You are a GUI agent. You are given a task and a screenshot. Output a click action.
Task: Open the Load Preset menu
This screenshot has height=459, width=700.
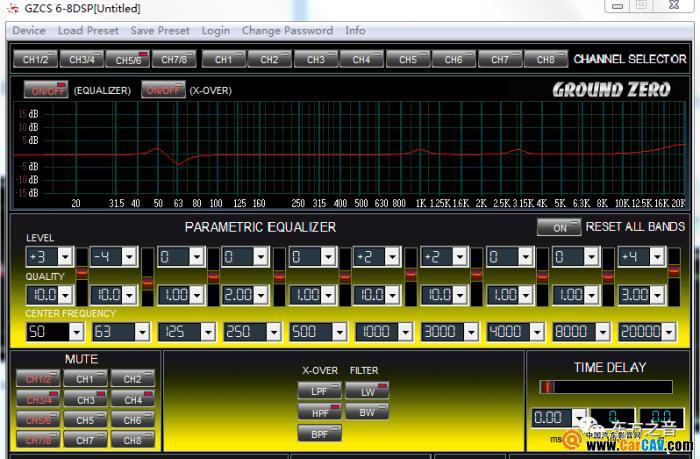tap(88, 30)
